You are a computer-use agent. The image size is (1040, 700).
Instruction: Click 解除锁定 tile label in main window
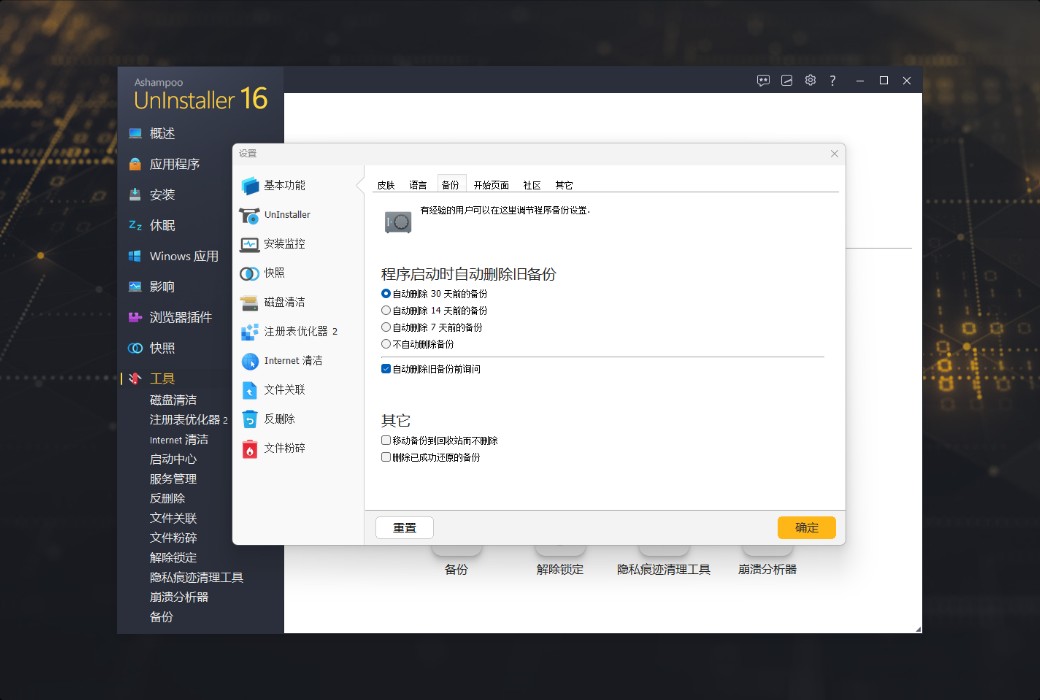click(x=560, y=570)
